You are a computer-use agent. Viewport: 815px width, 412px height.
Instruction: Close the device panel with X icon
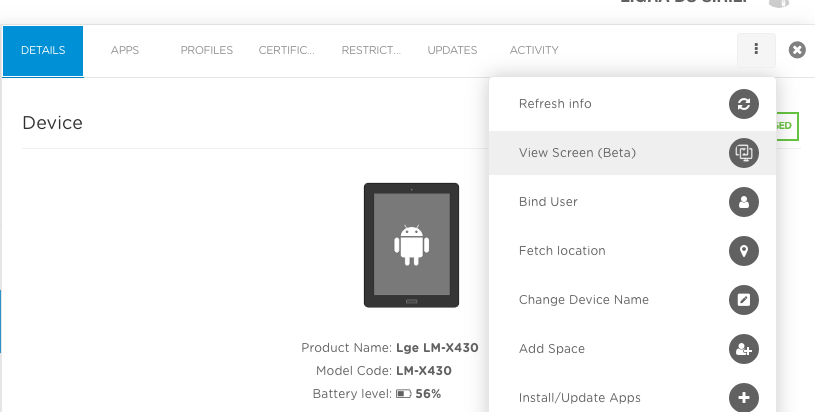point(797,50)
